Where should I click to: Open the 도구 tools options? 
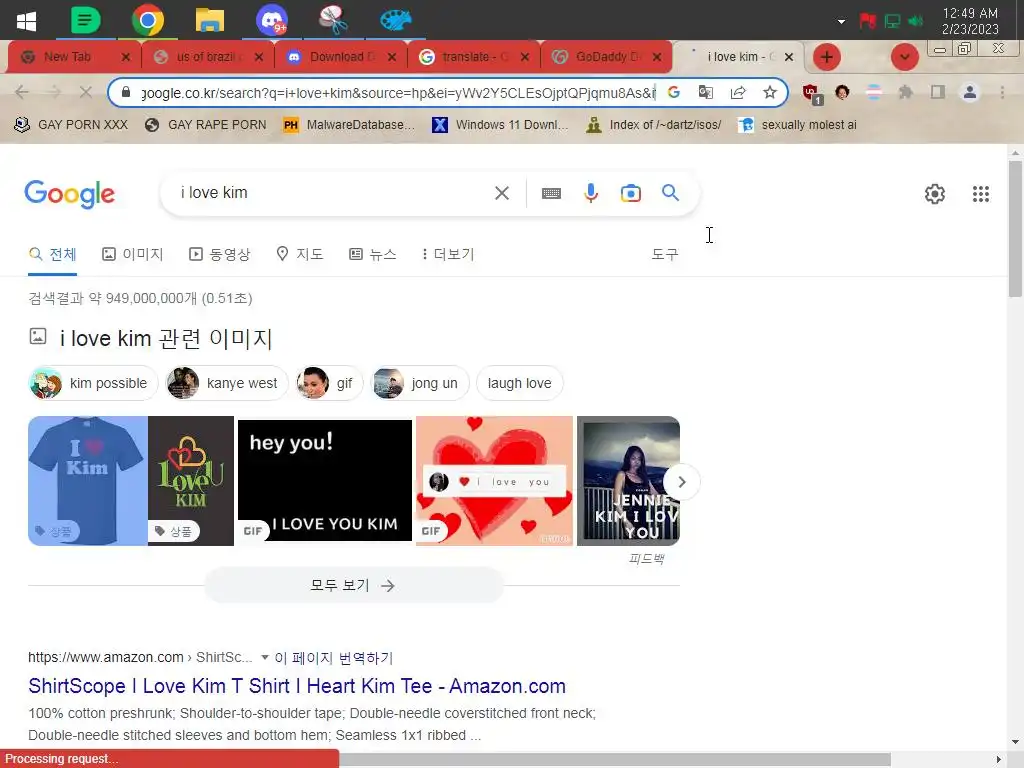[x=665, y=254]
